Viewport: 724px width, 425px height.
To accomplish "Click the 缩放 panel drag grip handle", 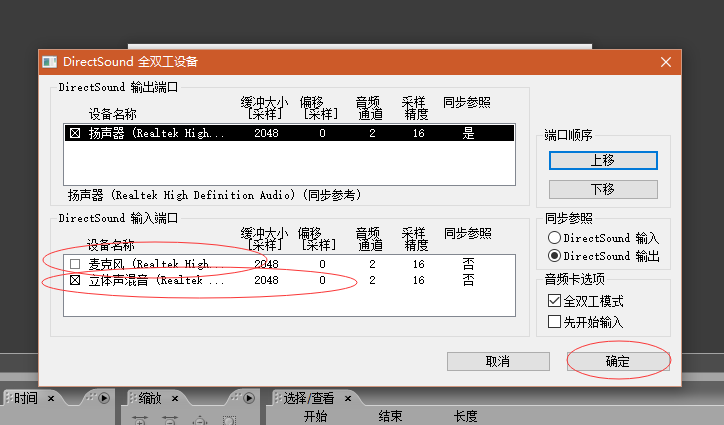I will 133,398.
